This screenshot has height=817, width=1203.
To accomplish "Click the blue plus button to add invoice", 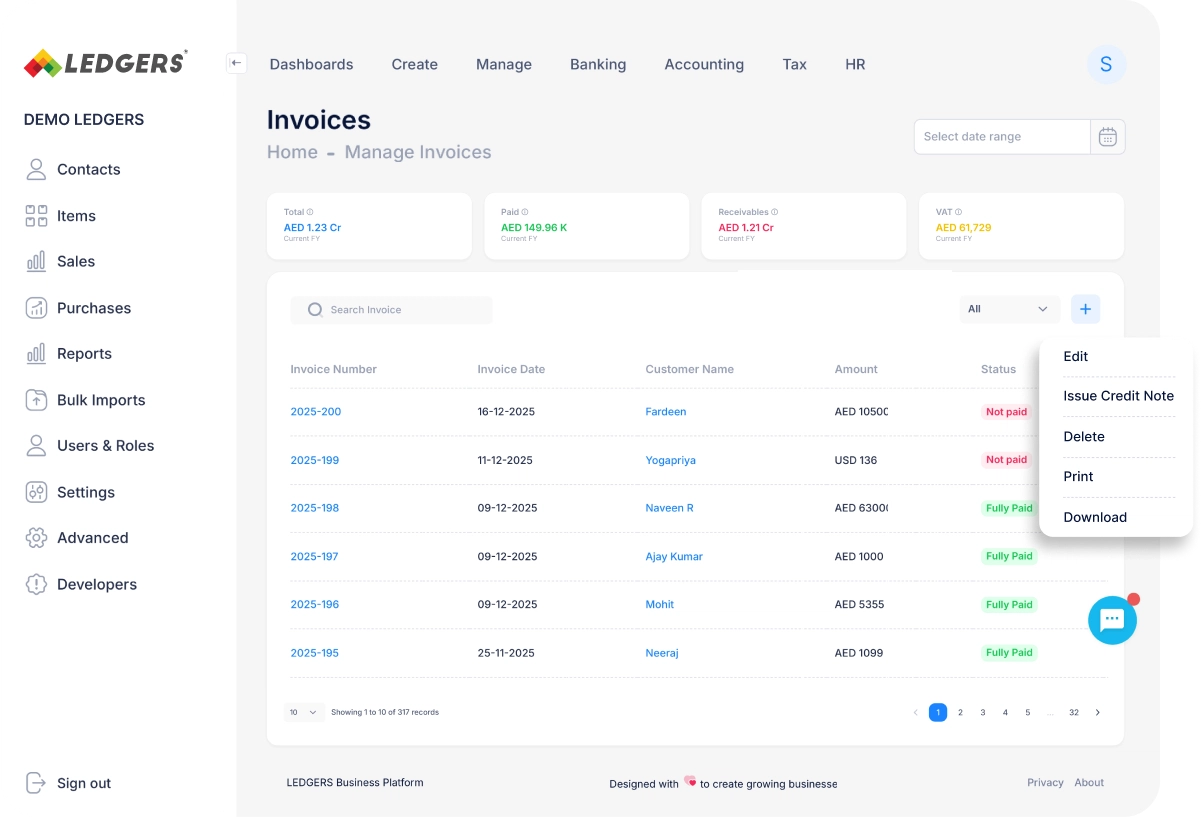I will coord(1085,309).
